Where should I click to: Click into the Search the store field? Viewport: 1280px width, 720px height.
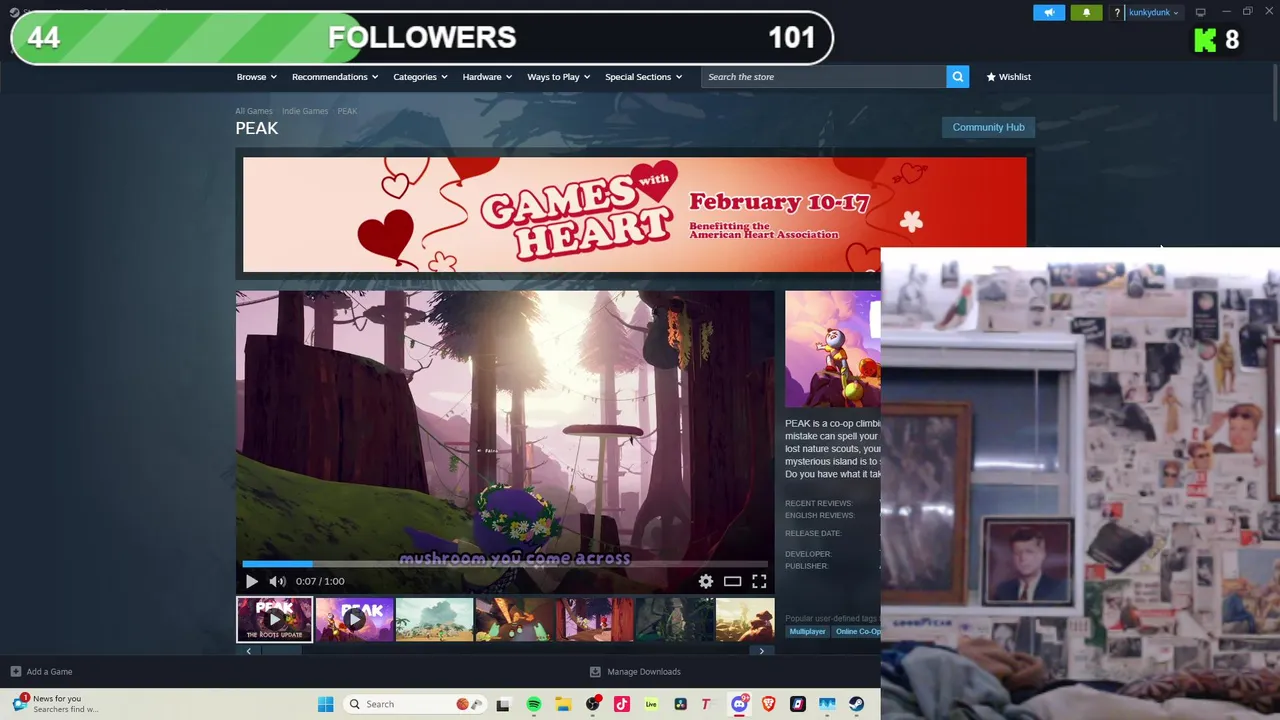[823, 77]
